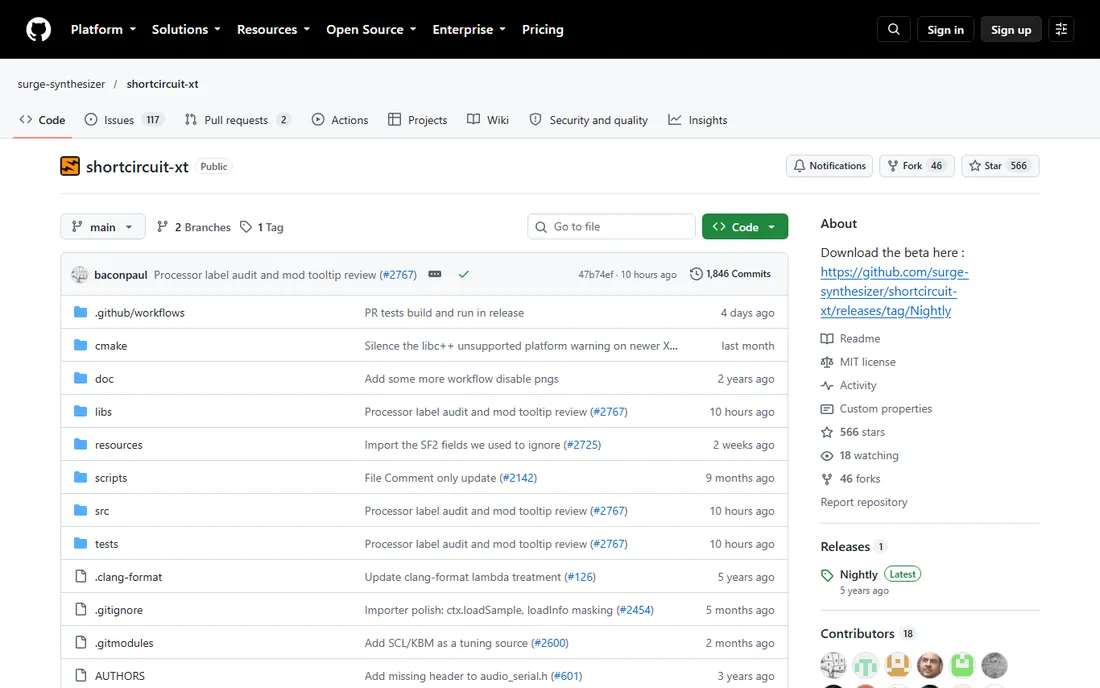Click the Sign in button
Viewport: 1100px width, 688px height.
coord(946,29)
